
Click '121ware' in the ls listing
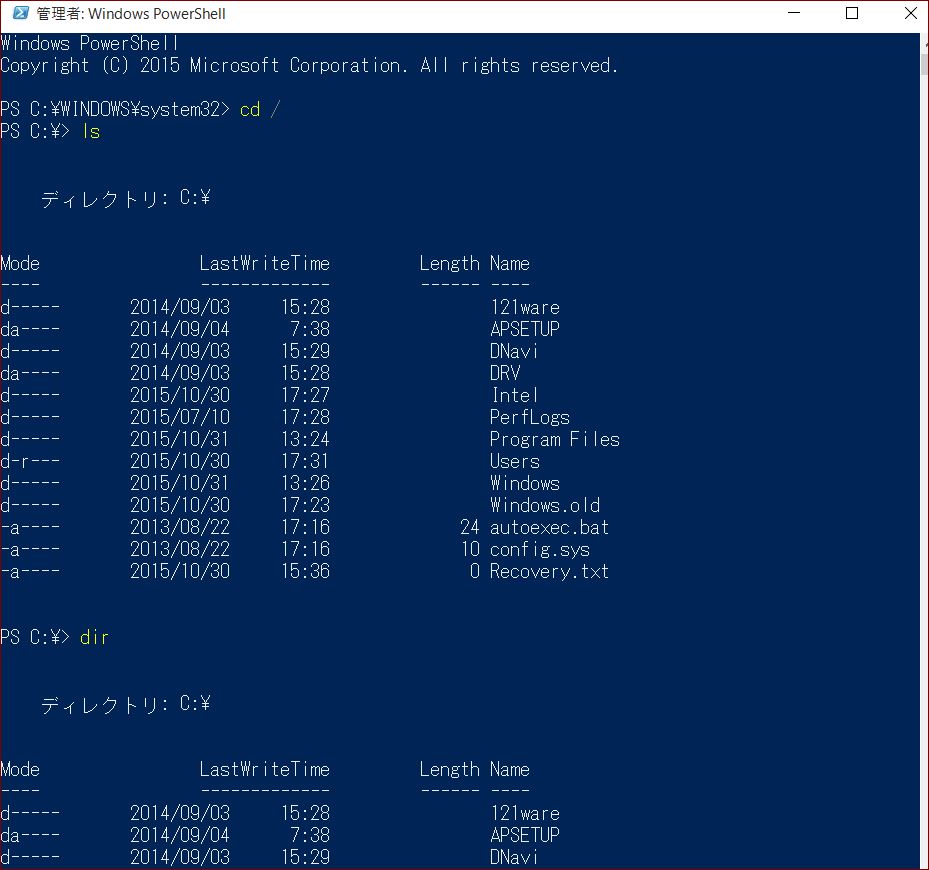pyautogui.click(x=525, y=307)
